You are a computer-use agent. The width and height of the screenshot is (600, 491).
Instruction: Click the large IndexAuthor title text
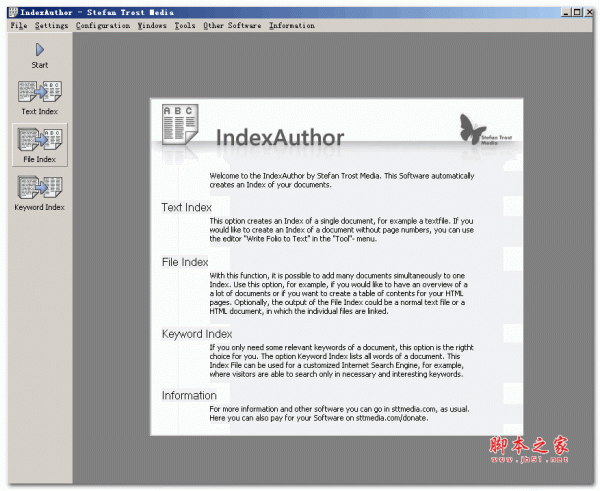tap(280, 138)
